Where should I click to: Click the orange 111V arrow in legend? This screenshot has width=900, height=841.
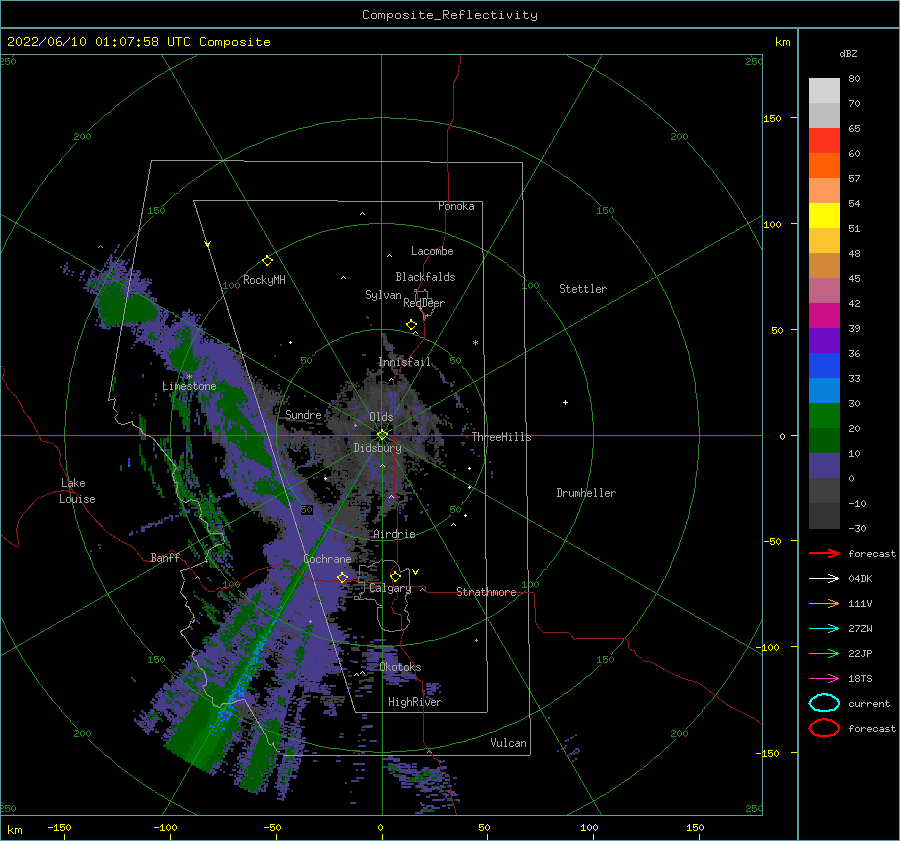(824, 603)
